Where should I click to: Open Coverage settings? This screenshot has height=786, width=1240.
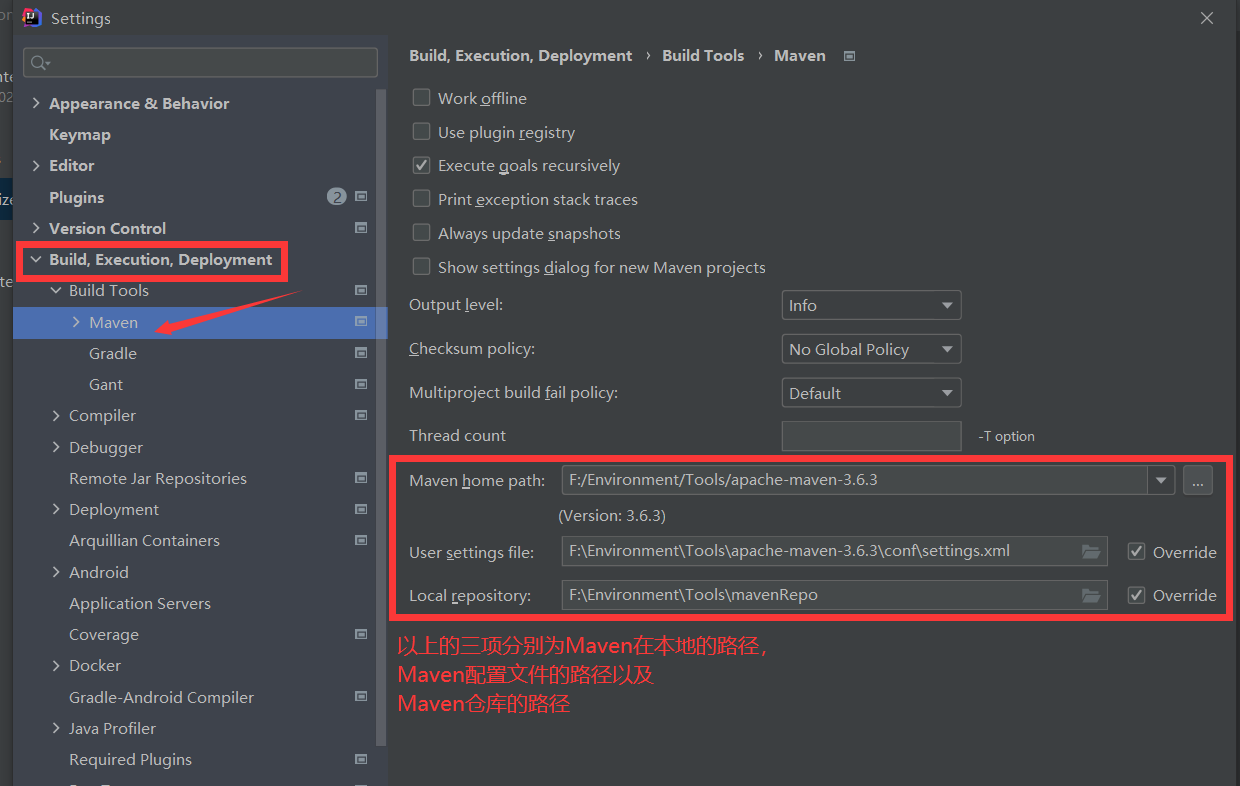pos(104,634)
